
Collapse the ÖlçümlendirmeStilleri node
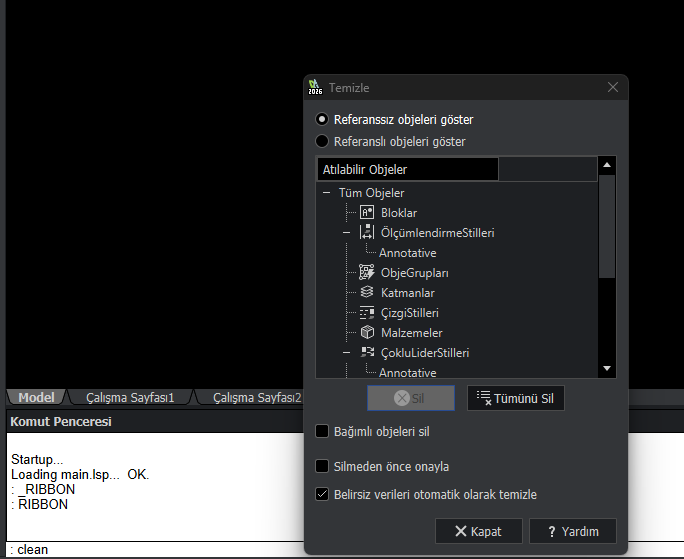click(346, 233)
